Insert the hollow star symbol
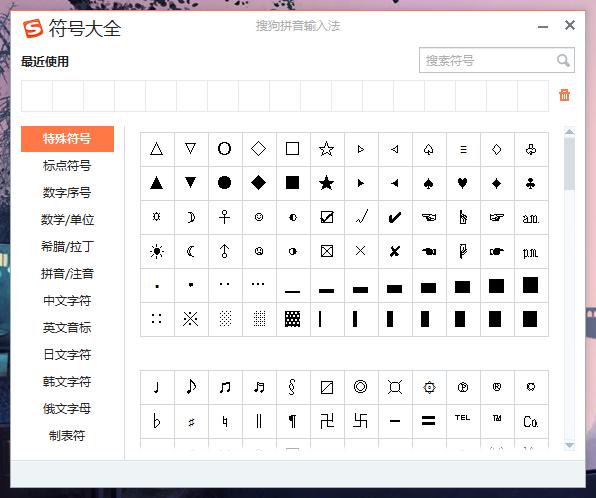This screenshot has width=596, height=498. point(327,149)
